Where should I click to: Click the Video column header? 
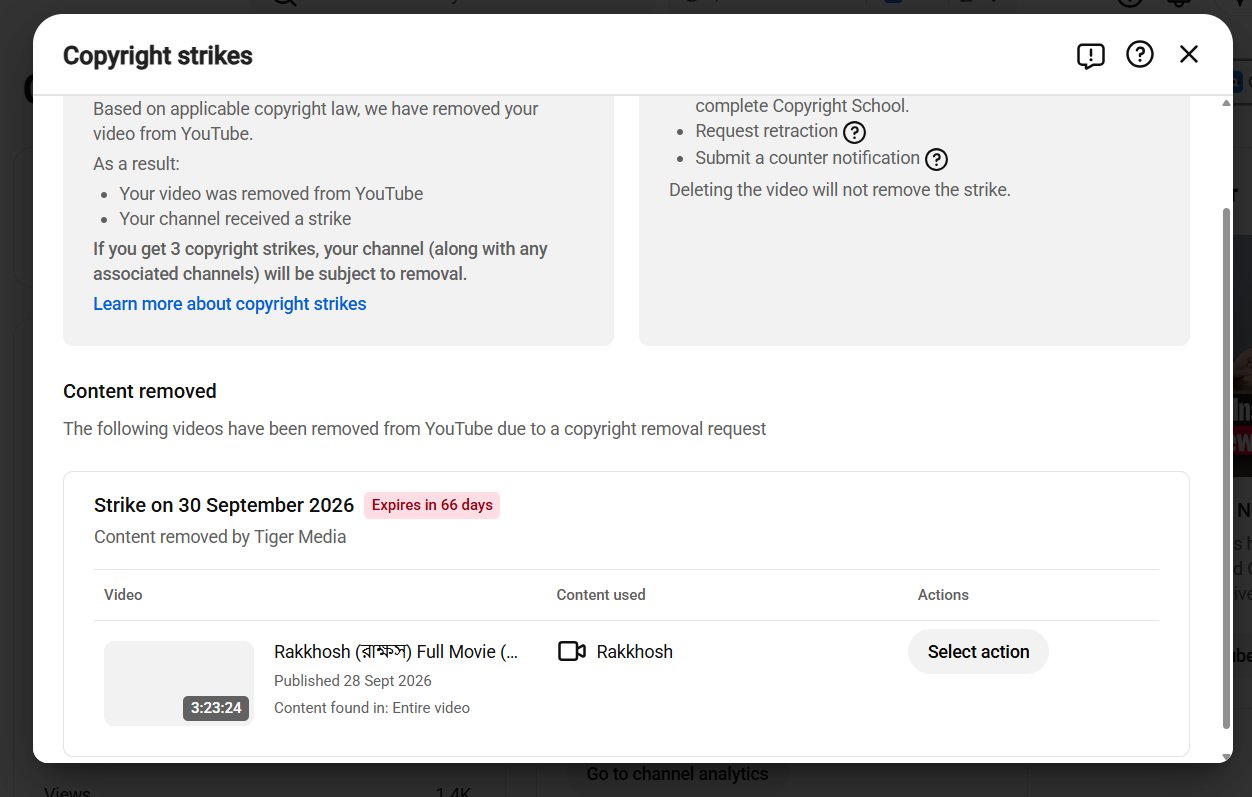(123, 595)
